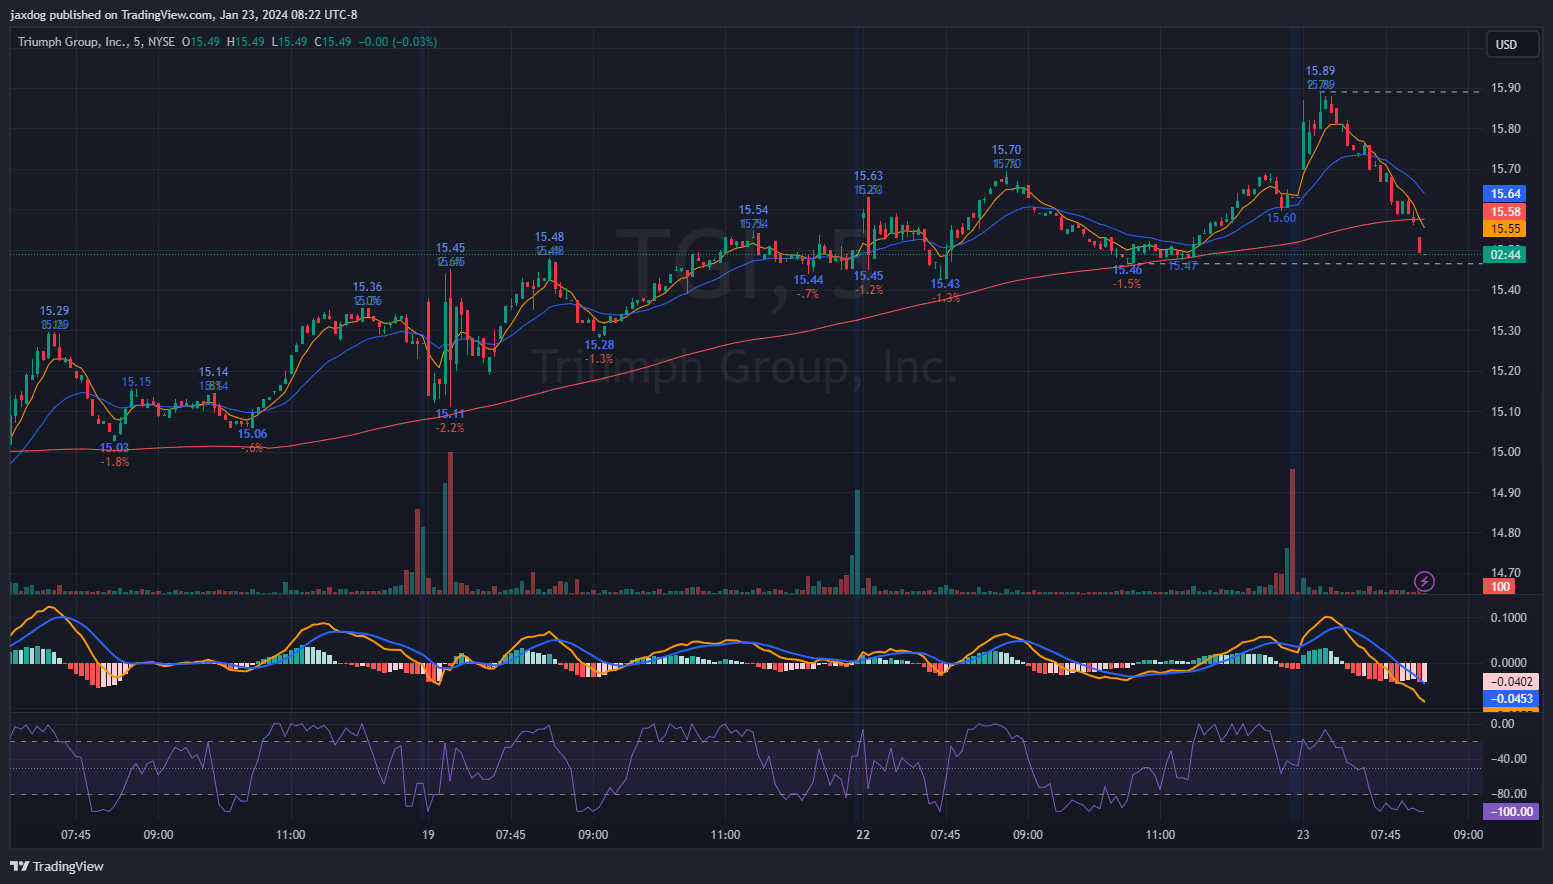Click the 15.28 low annotation

click(x=599, y=345)
